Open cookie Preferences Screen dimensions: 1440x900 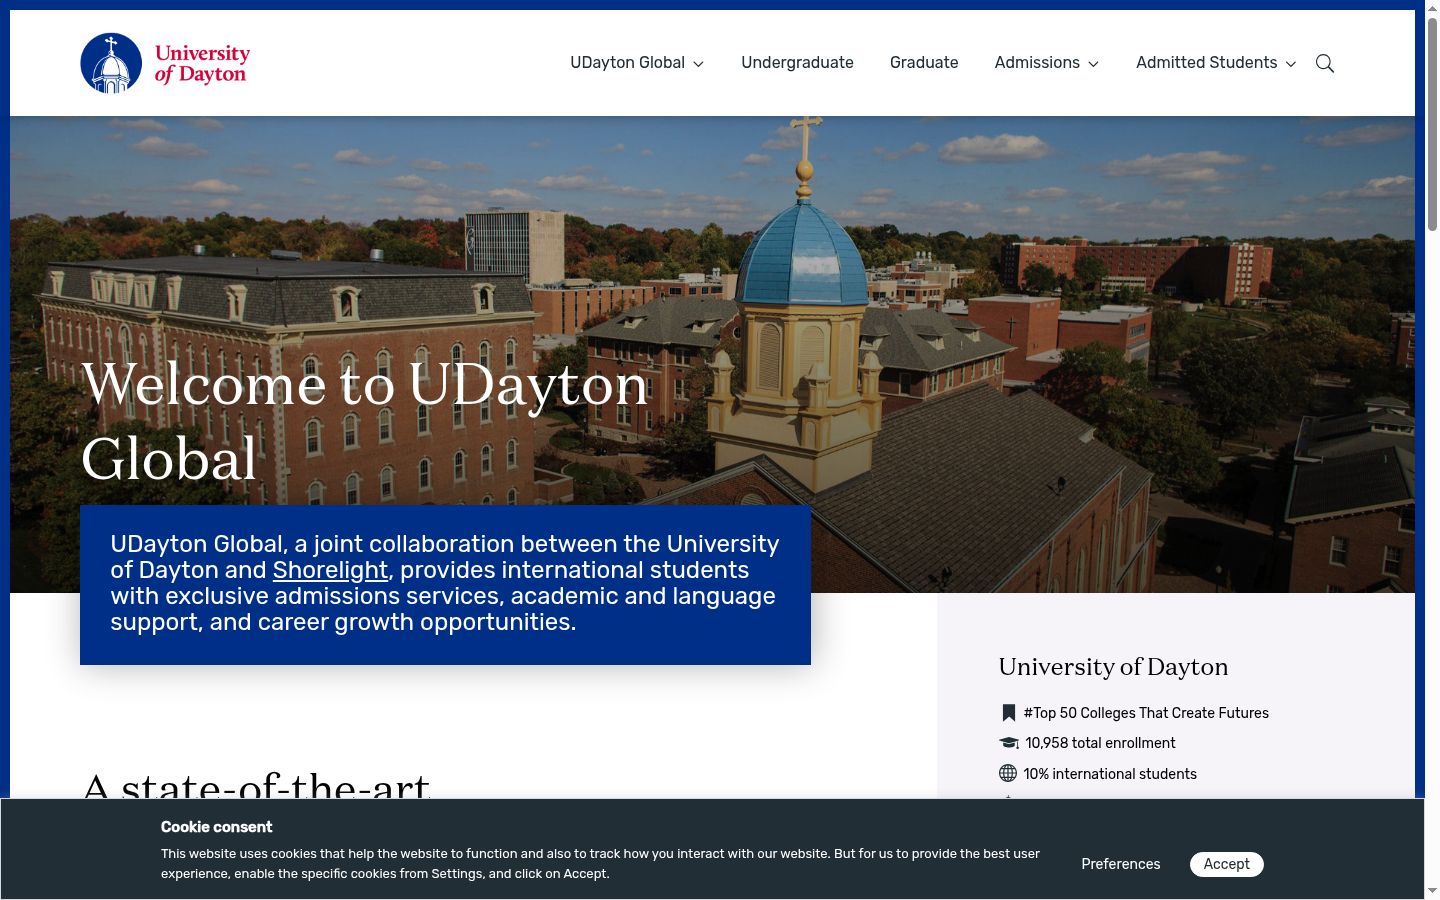[x=1121, y=864]
